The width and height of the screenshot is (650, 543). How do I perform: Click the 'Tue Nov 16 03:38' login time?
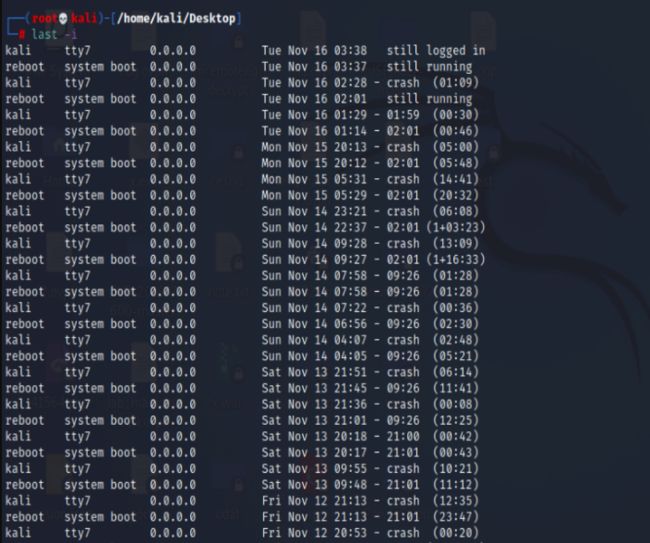[314, 51]
